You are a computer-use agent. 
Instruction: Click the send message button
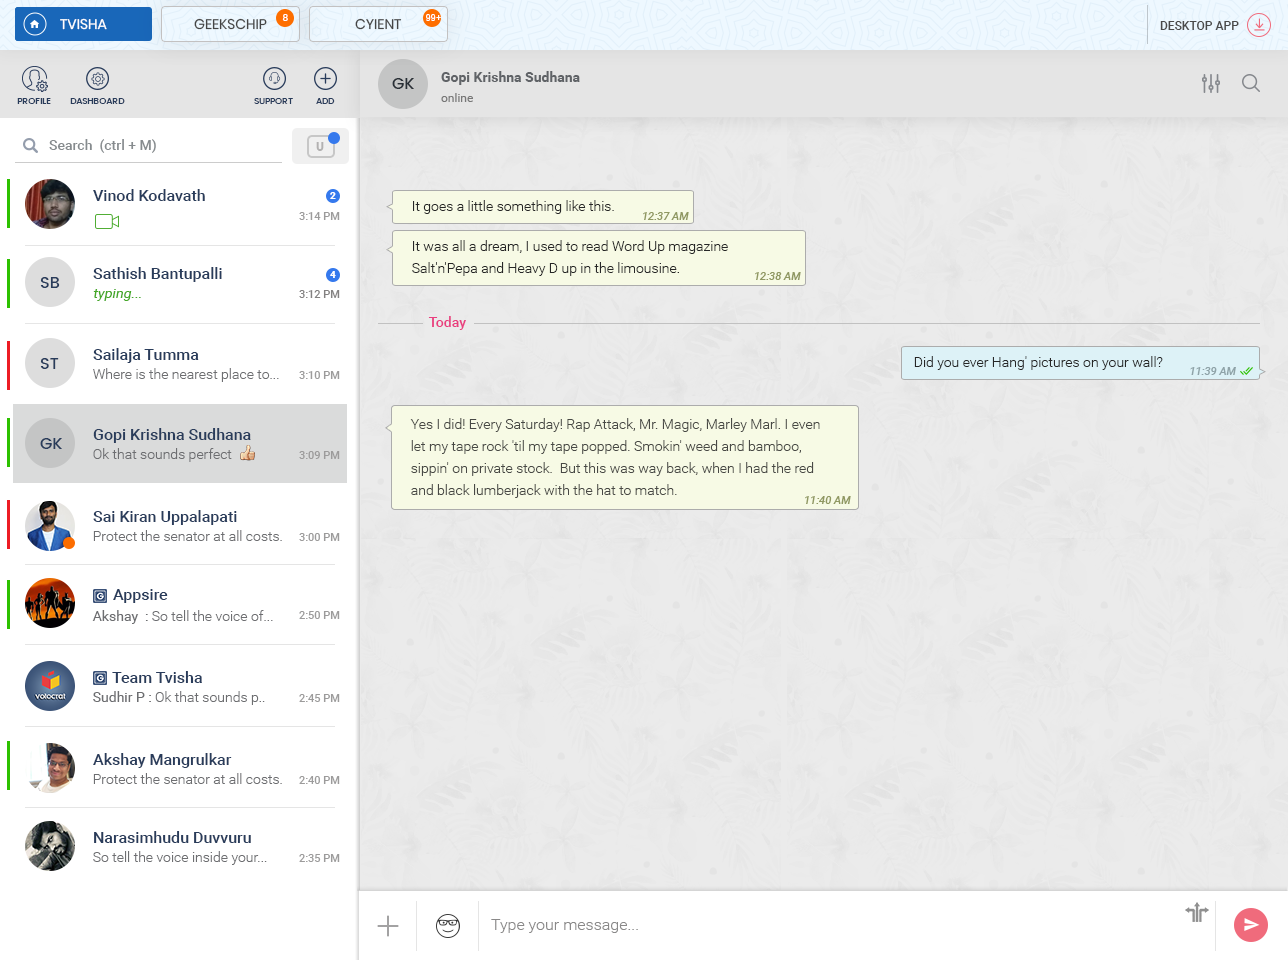point(1251,925)
